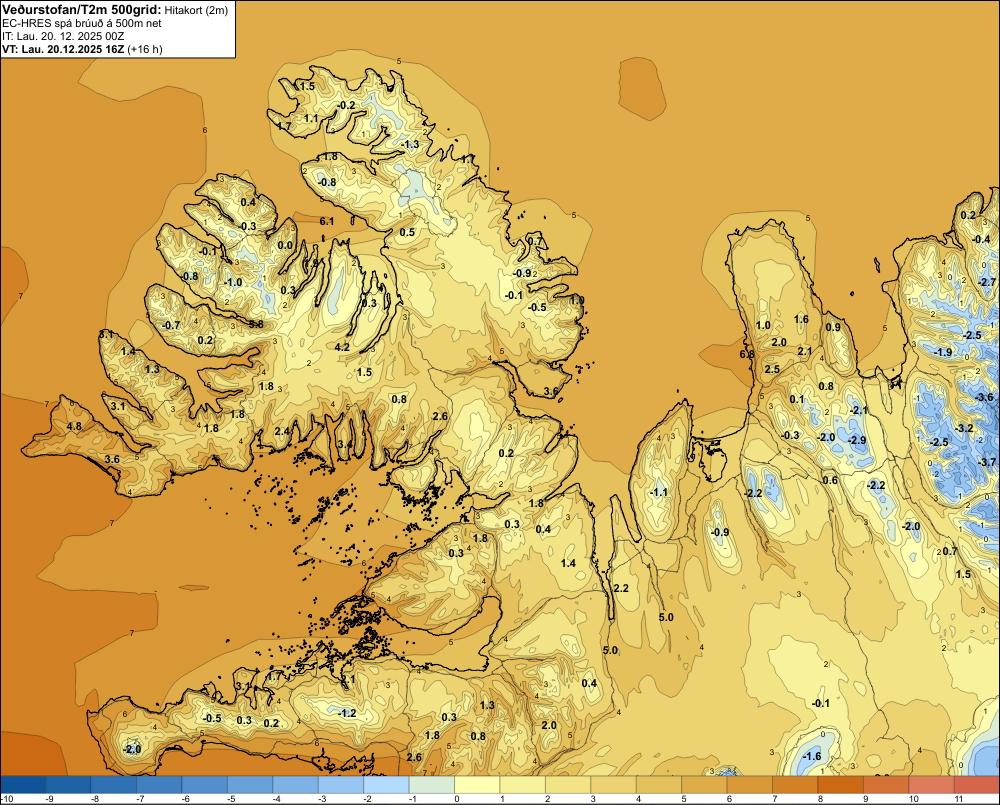The height and width of the screenshot is (805, 1000).
Task: Click the legend swatch between -10 and -9
Action: [x=24, y=785]
